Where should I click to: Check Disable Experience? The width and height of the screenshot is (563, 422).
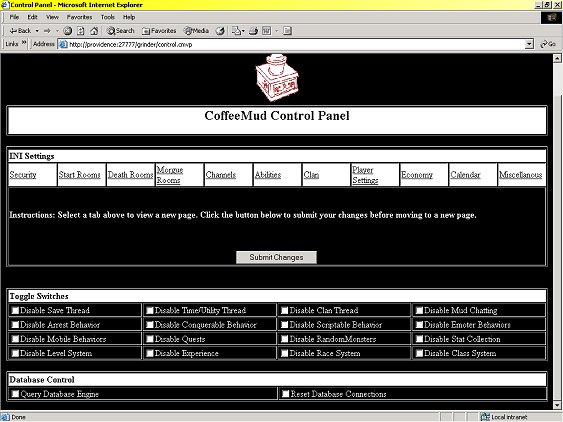(150, 353)
